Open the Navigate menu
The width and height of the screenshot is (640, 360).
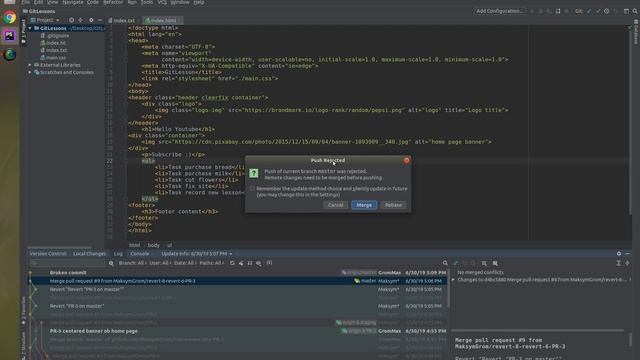click(x=73, y=2)
